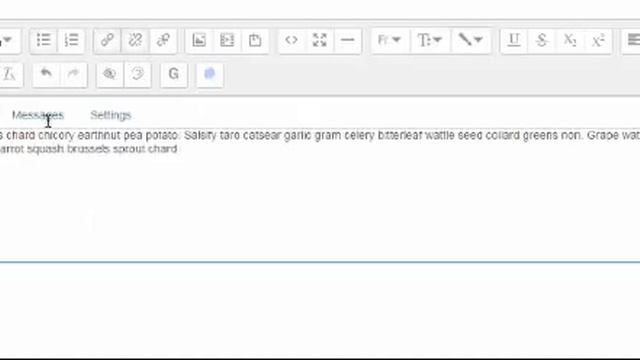Open the font size dropdown

click(x=430, y=40)
